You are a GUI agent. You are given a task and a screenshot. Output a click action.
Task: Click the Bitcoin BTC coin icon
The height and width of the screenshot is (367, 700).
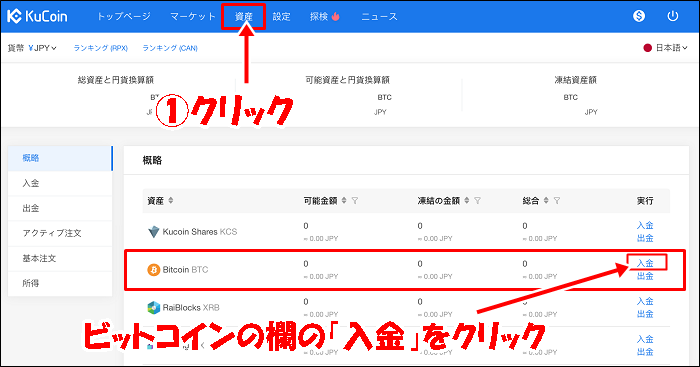[x=153, y=270]
